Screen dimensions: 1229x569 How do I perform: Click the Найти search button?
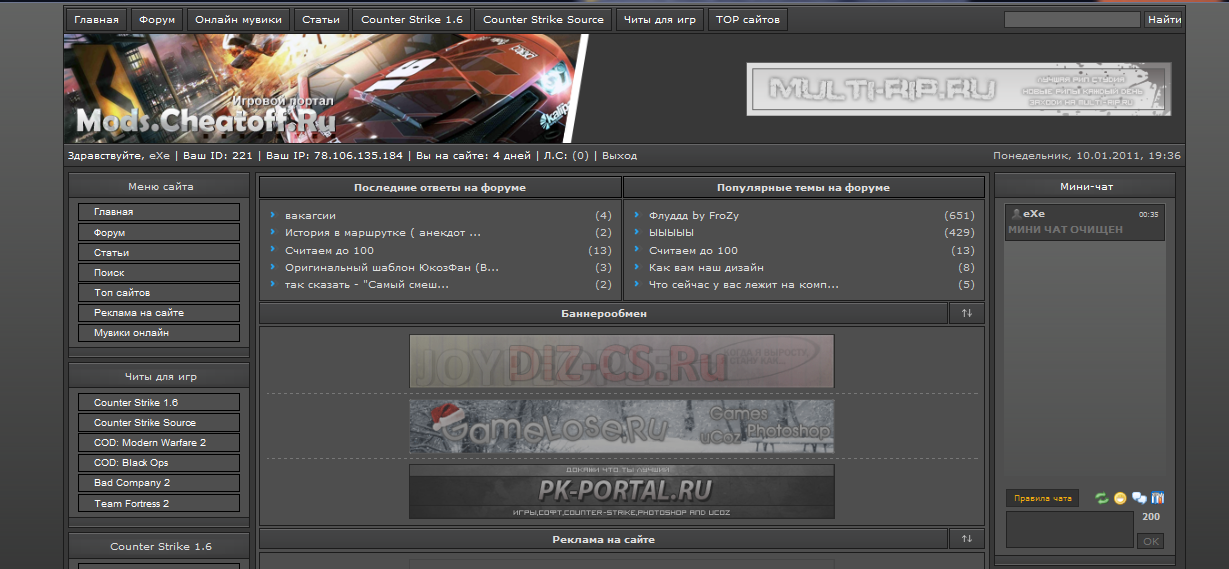[1164, 19]
